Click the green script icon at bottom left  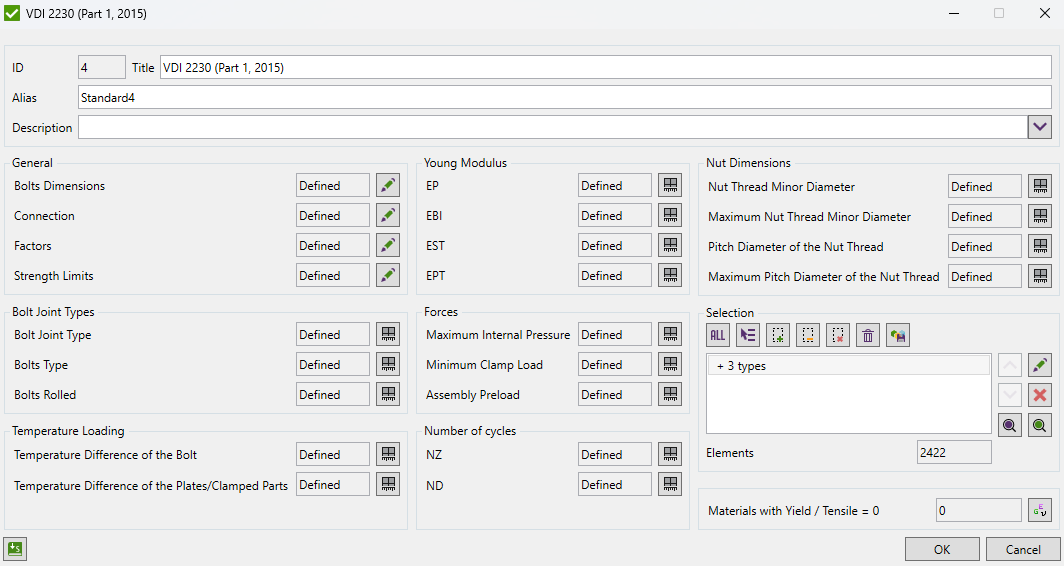[x=15, y=548]
